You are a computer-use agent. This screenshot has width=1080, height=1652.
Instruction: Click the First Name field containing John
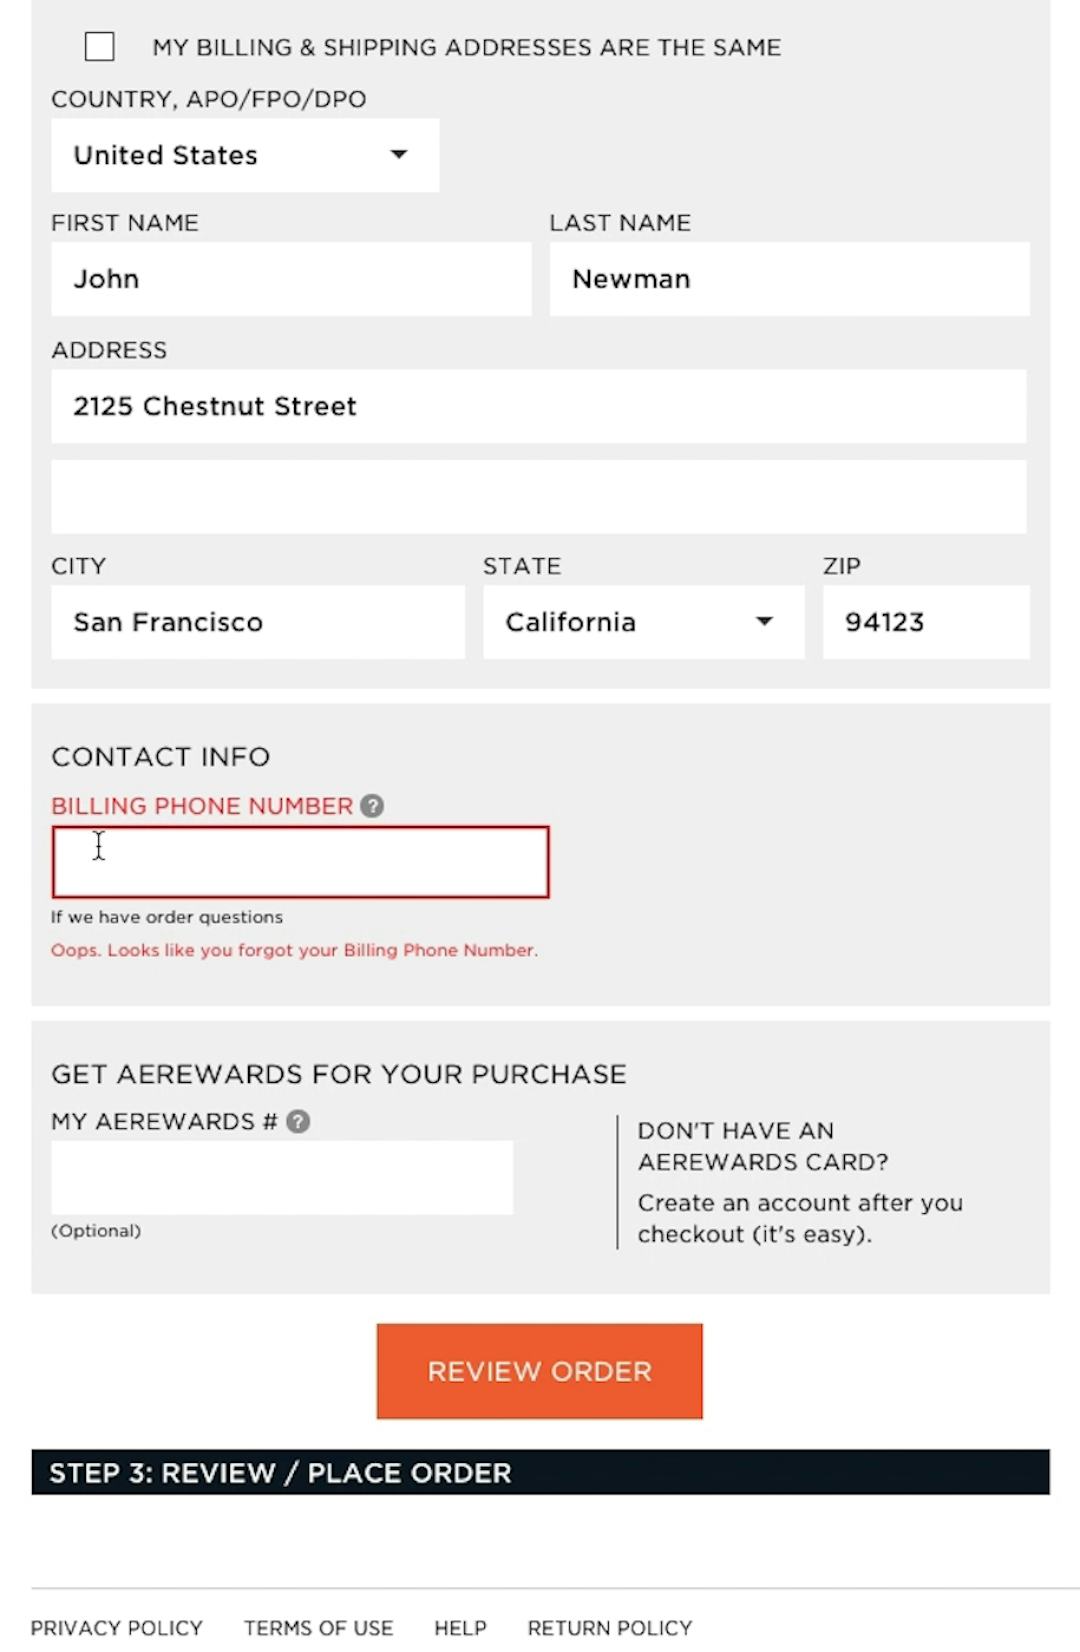pos(290,279)
